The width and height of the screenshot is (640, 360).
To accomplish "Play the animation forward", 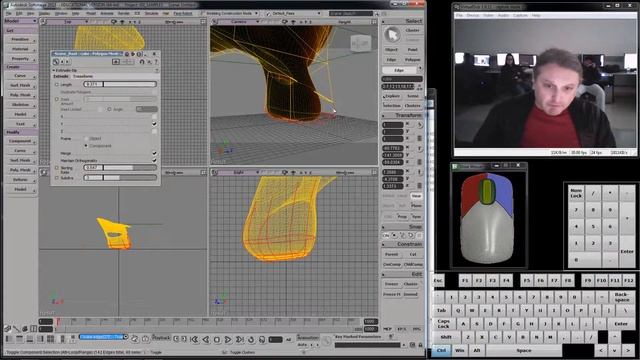I will coord(228,339).
